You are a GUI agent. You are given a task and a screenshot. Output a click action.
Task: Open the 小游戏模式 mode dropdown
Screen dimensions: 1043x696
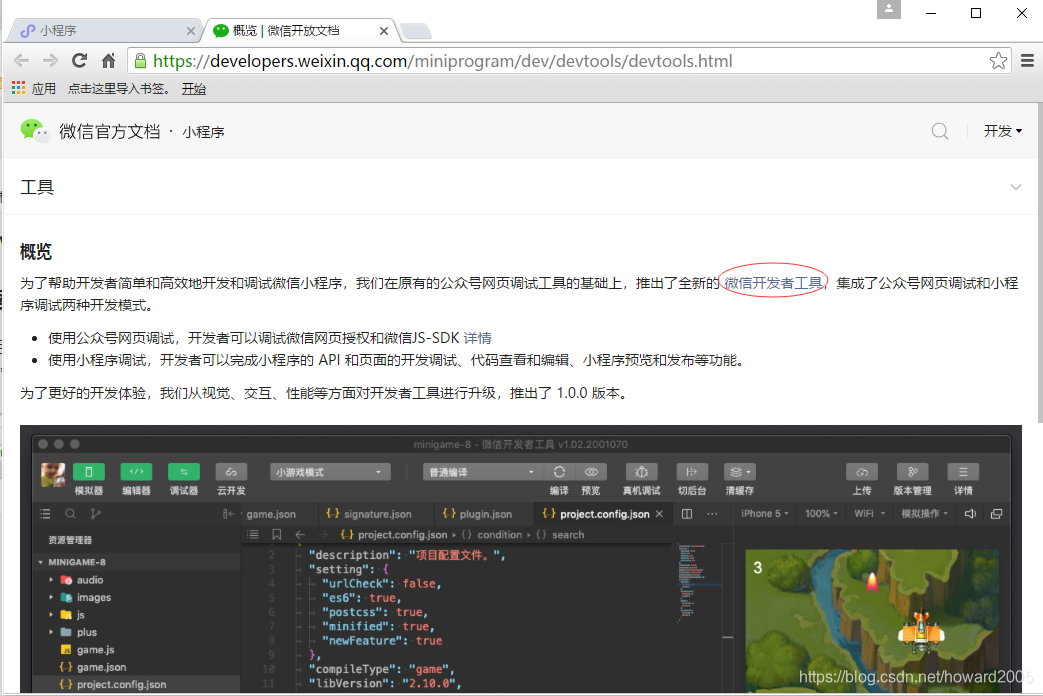pyautogui.click(x=330, y=472)
